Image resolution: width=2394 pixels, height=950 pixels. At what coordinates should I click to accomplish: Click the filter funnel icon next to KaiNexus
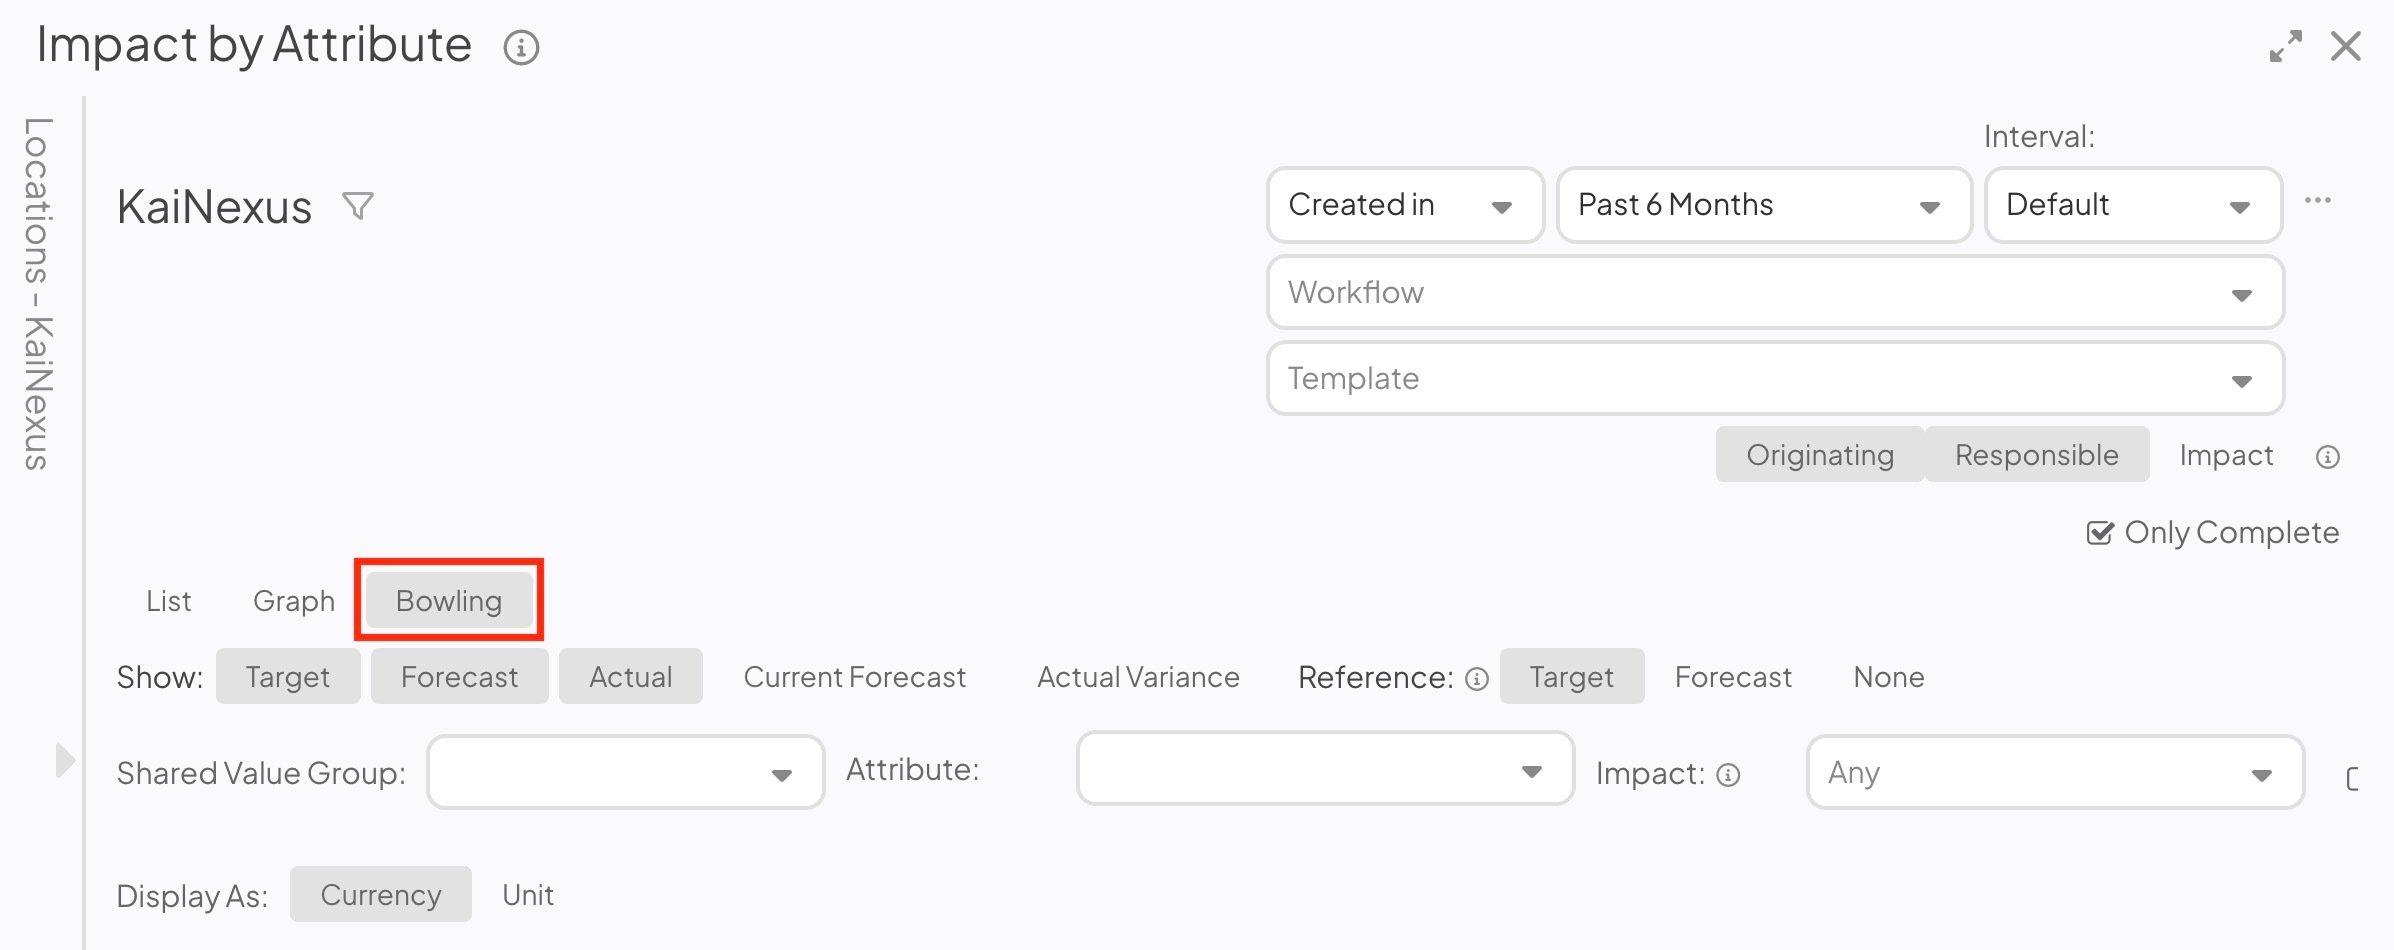click(x=357, y=206)
